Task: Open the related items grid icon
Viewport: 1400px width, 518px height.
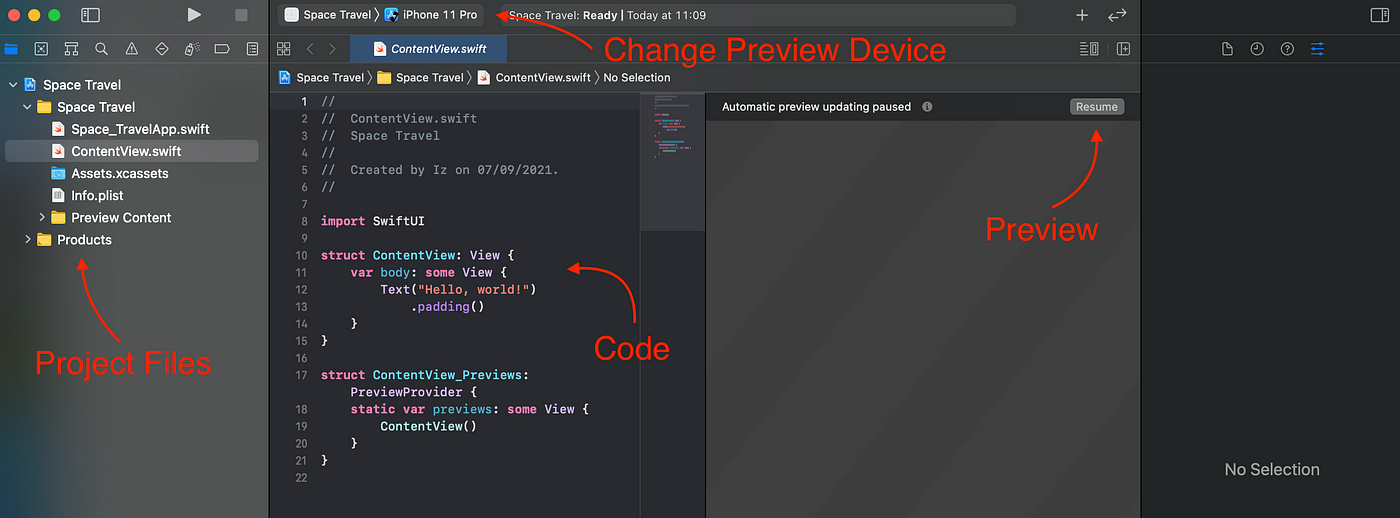Action: click(284, 48)
